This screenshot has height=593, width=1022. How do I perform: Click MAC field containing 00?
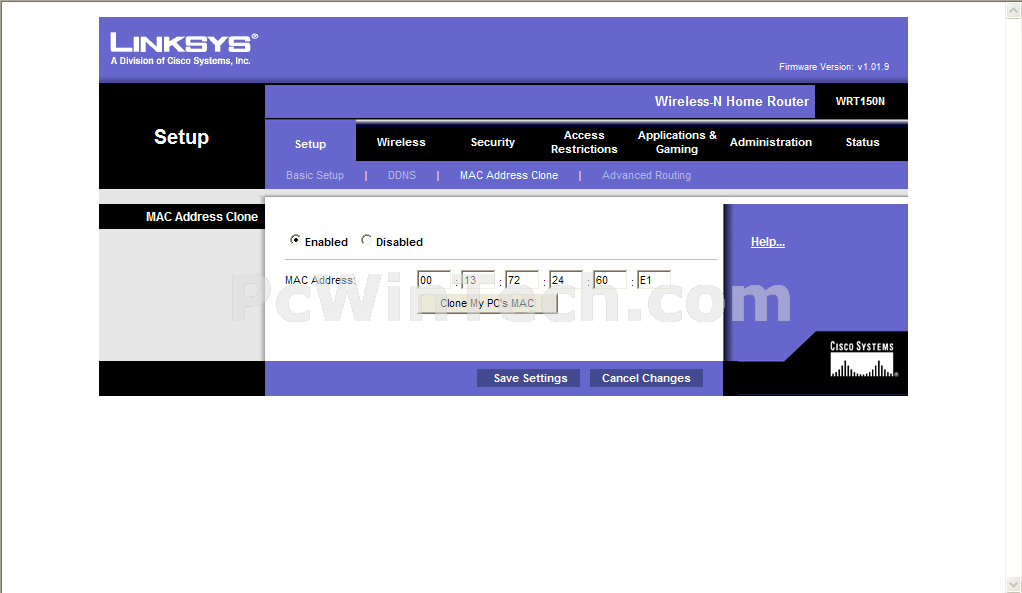tap(434, 280)
